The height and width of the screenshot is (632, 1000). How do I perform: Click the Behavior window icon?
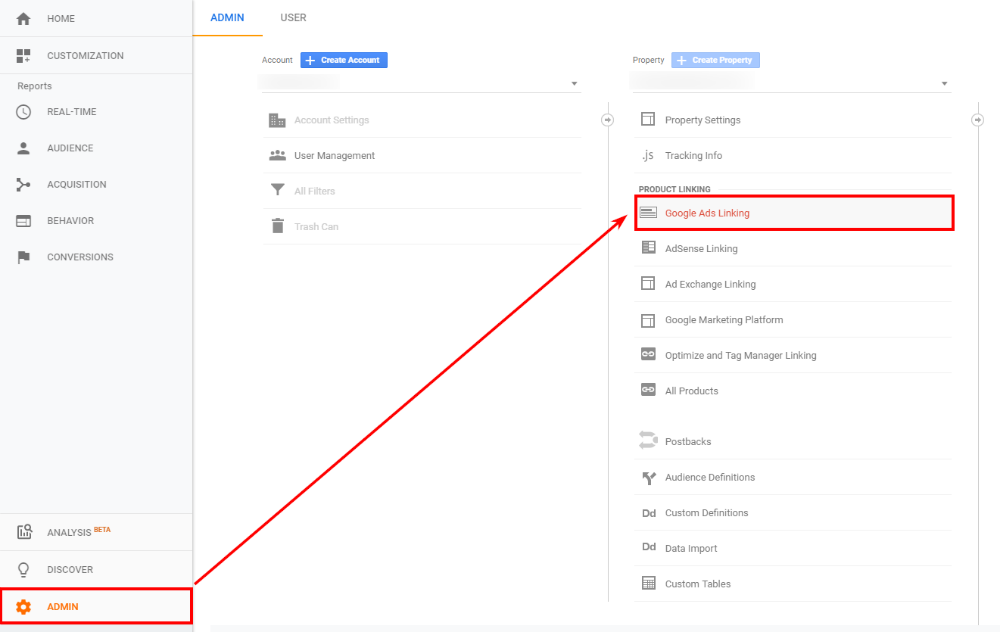pyautogui.click(x=24, y=221)
